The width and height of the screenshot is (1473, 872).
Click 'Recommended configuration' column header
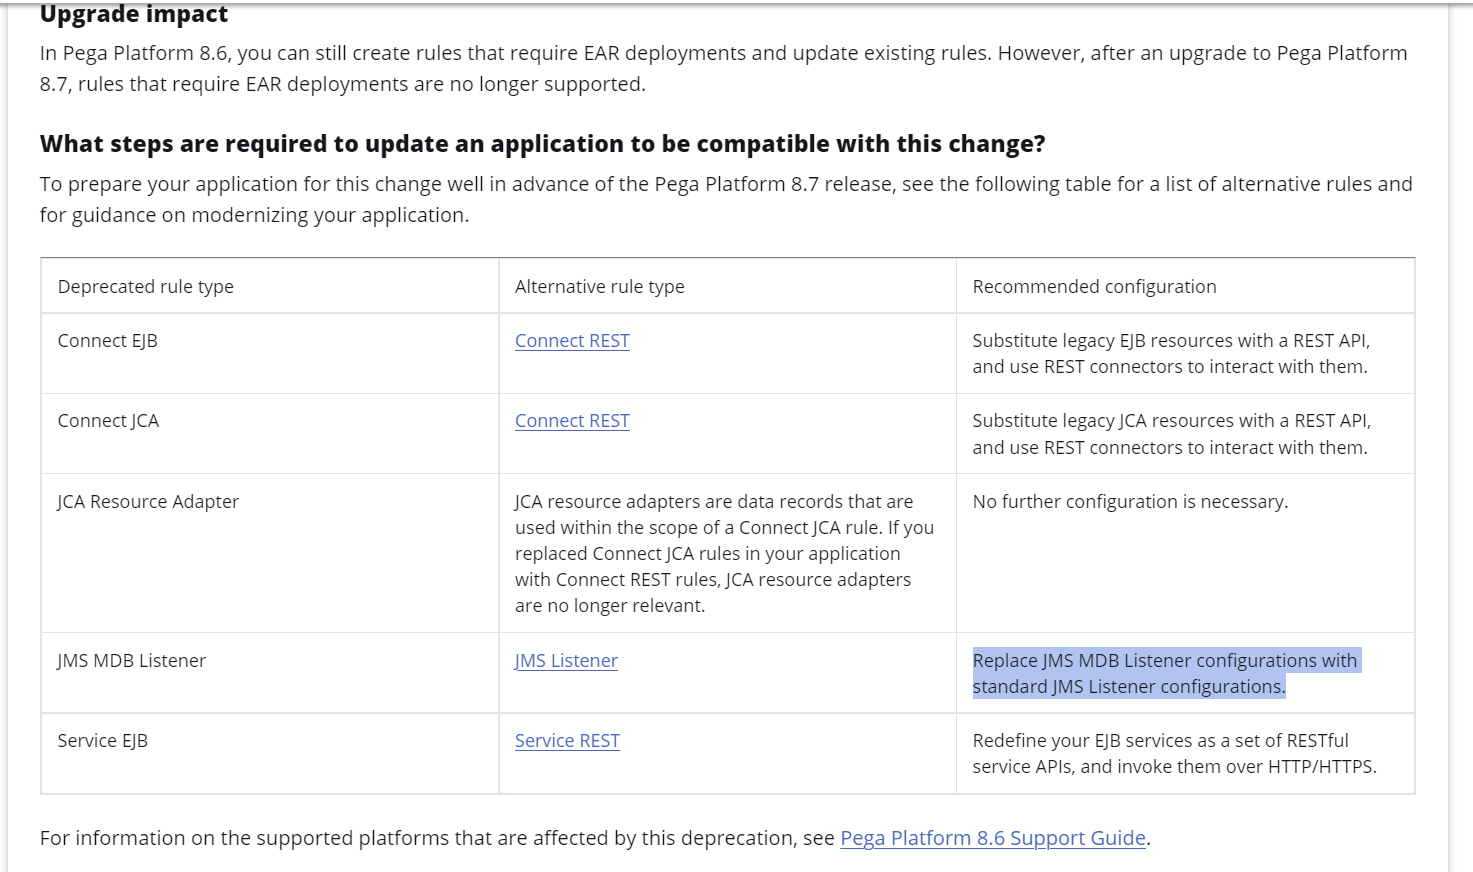1094,287
